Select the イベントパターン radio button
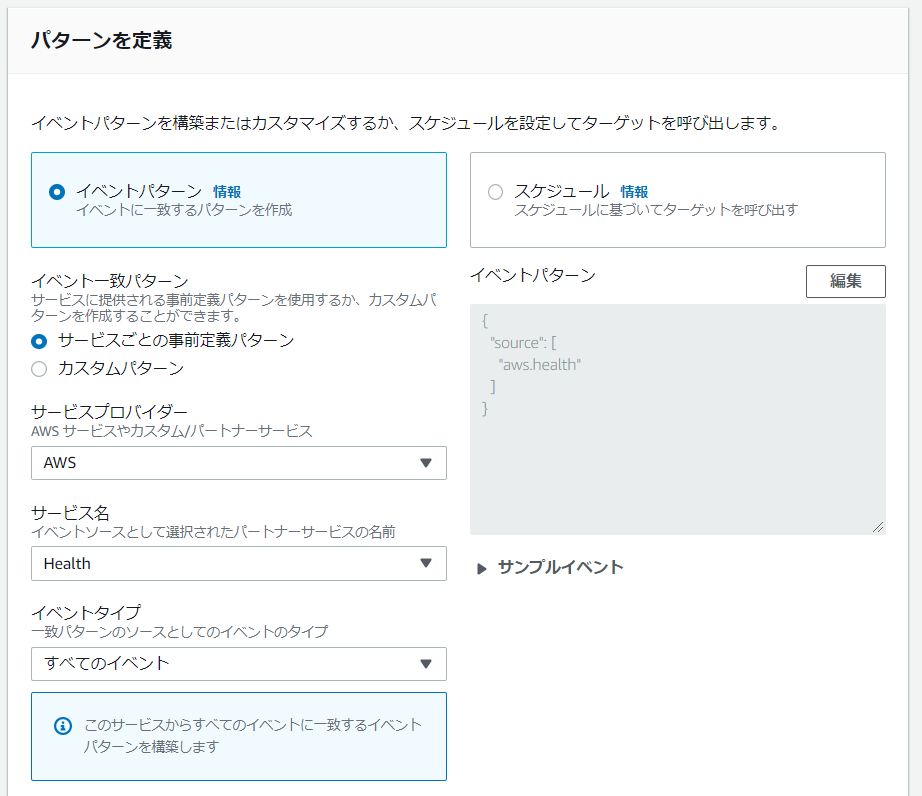 pos(57,192)
